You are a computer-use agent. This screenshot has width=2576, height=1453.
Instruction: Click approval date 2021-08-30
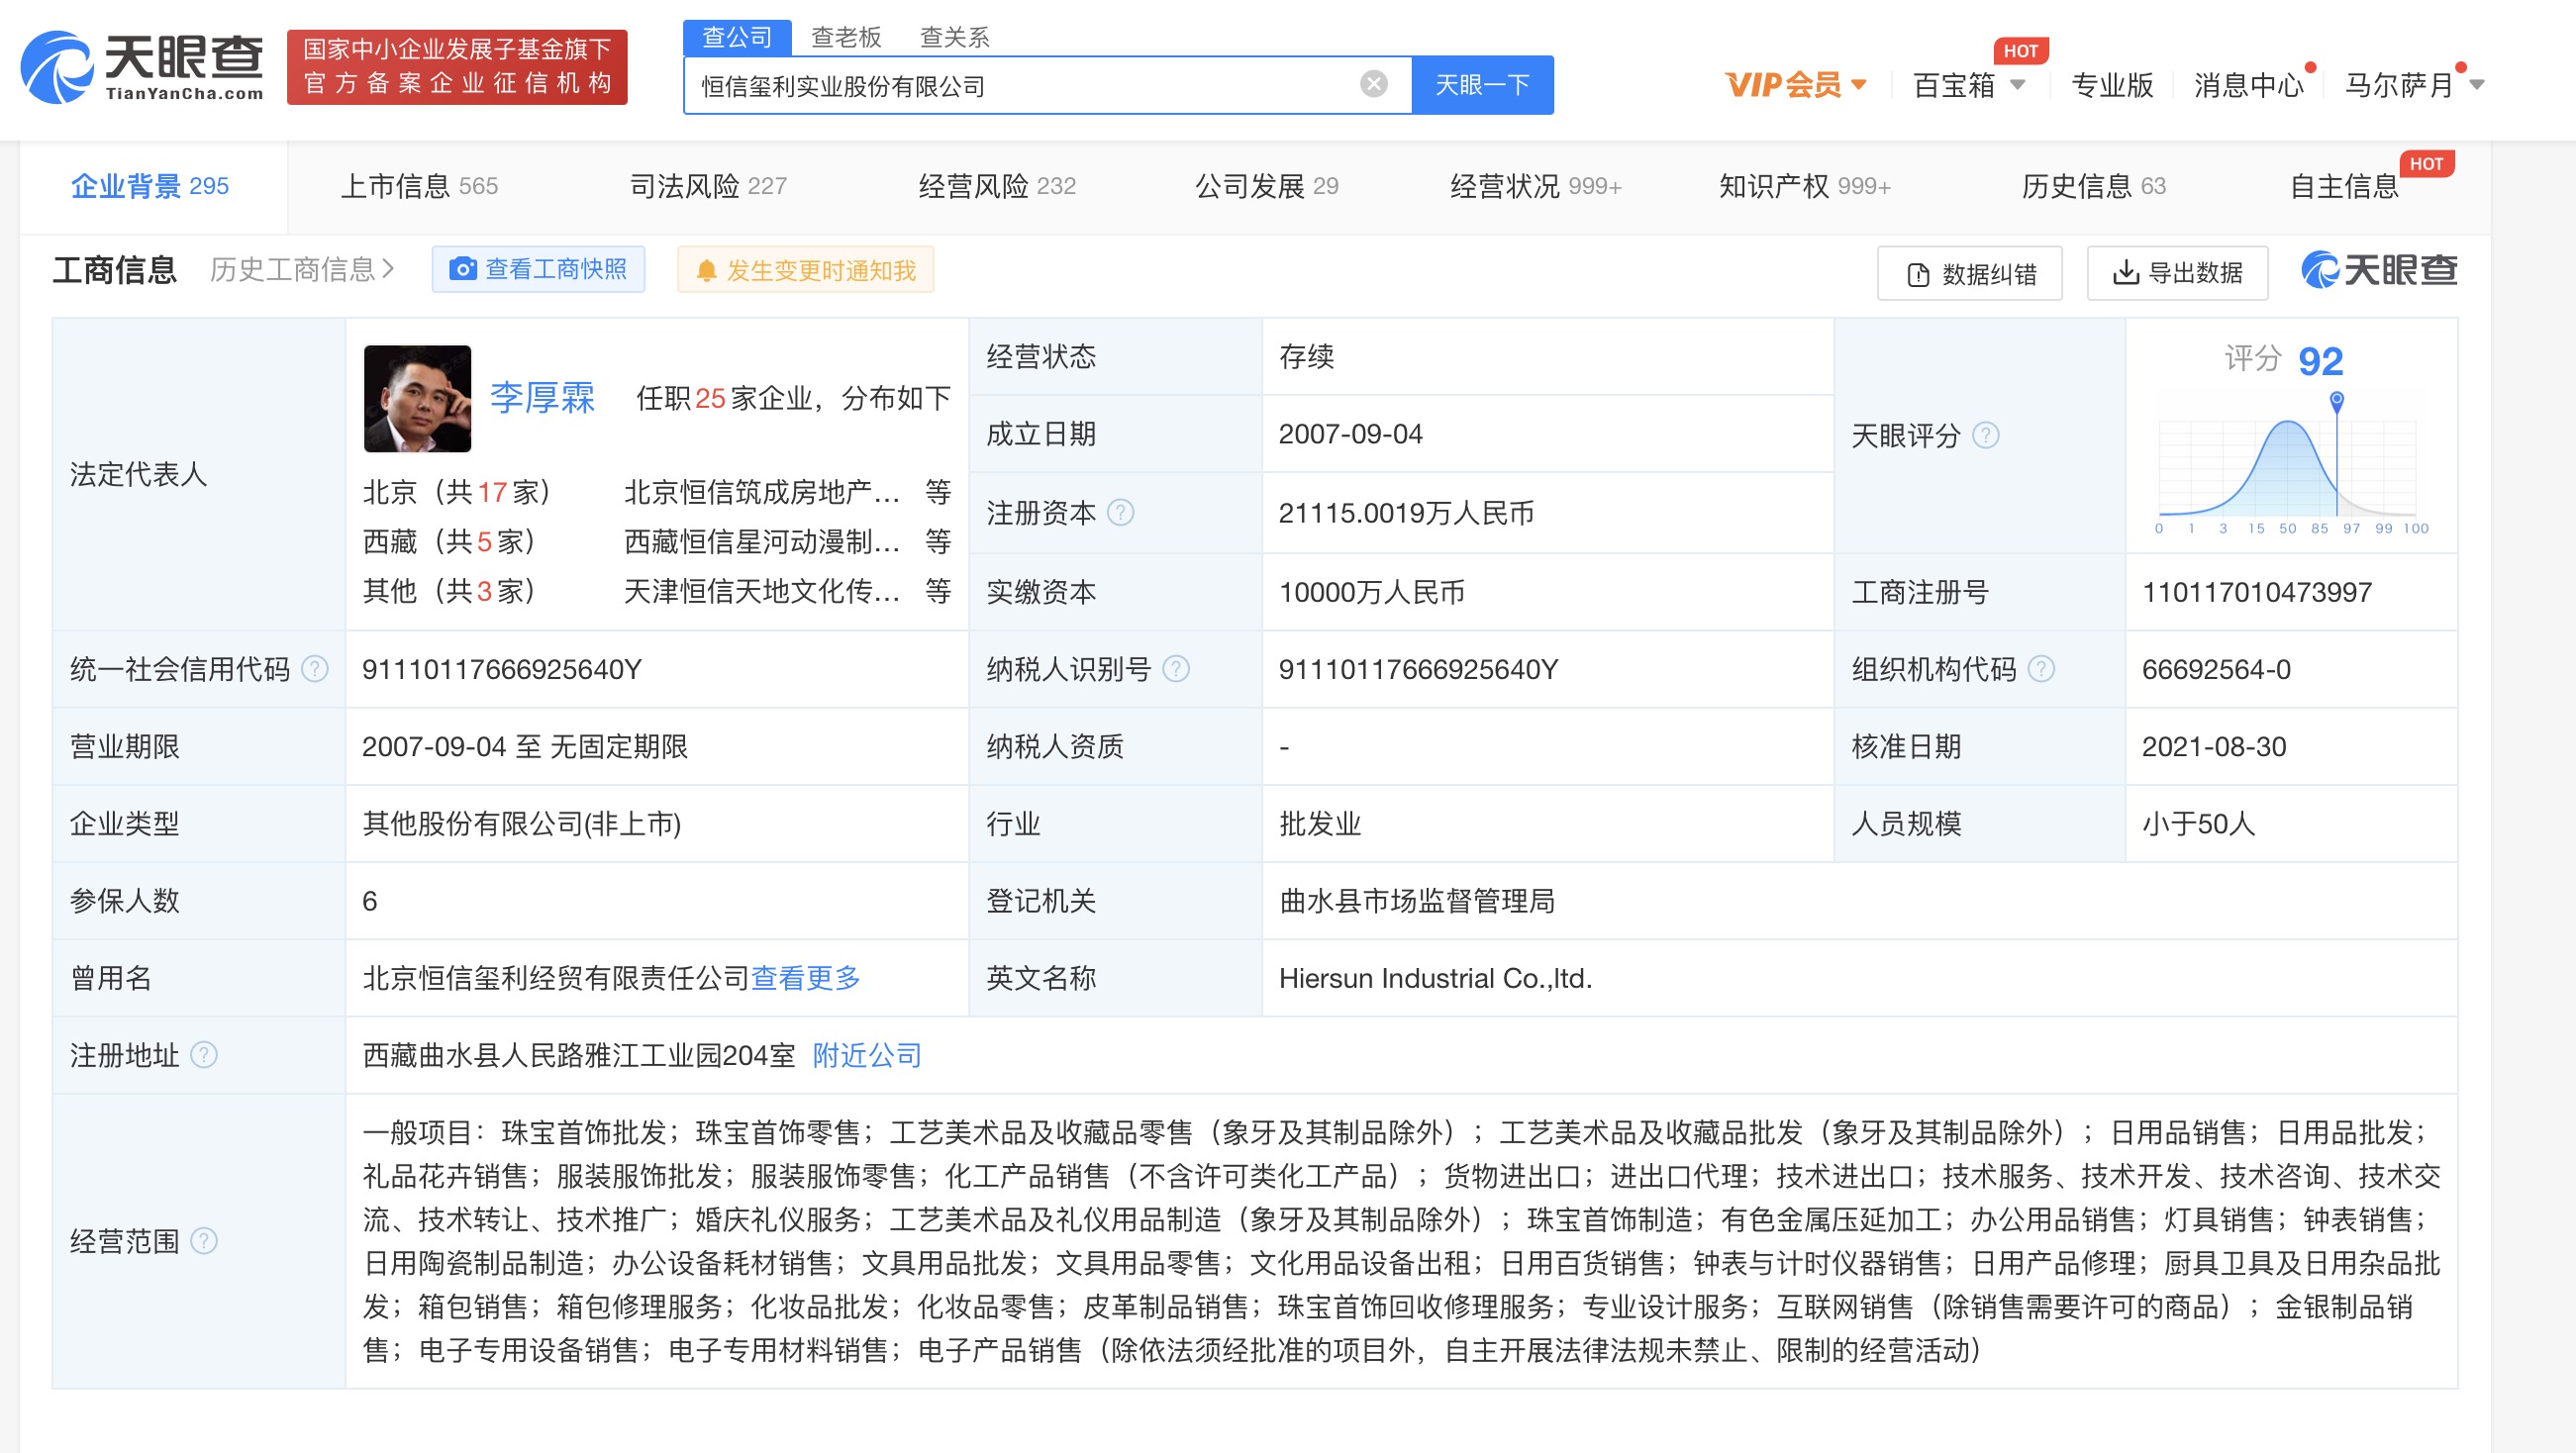tap(2214, 746)
